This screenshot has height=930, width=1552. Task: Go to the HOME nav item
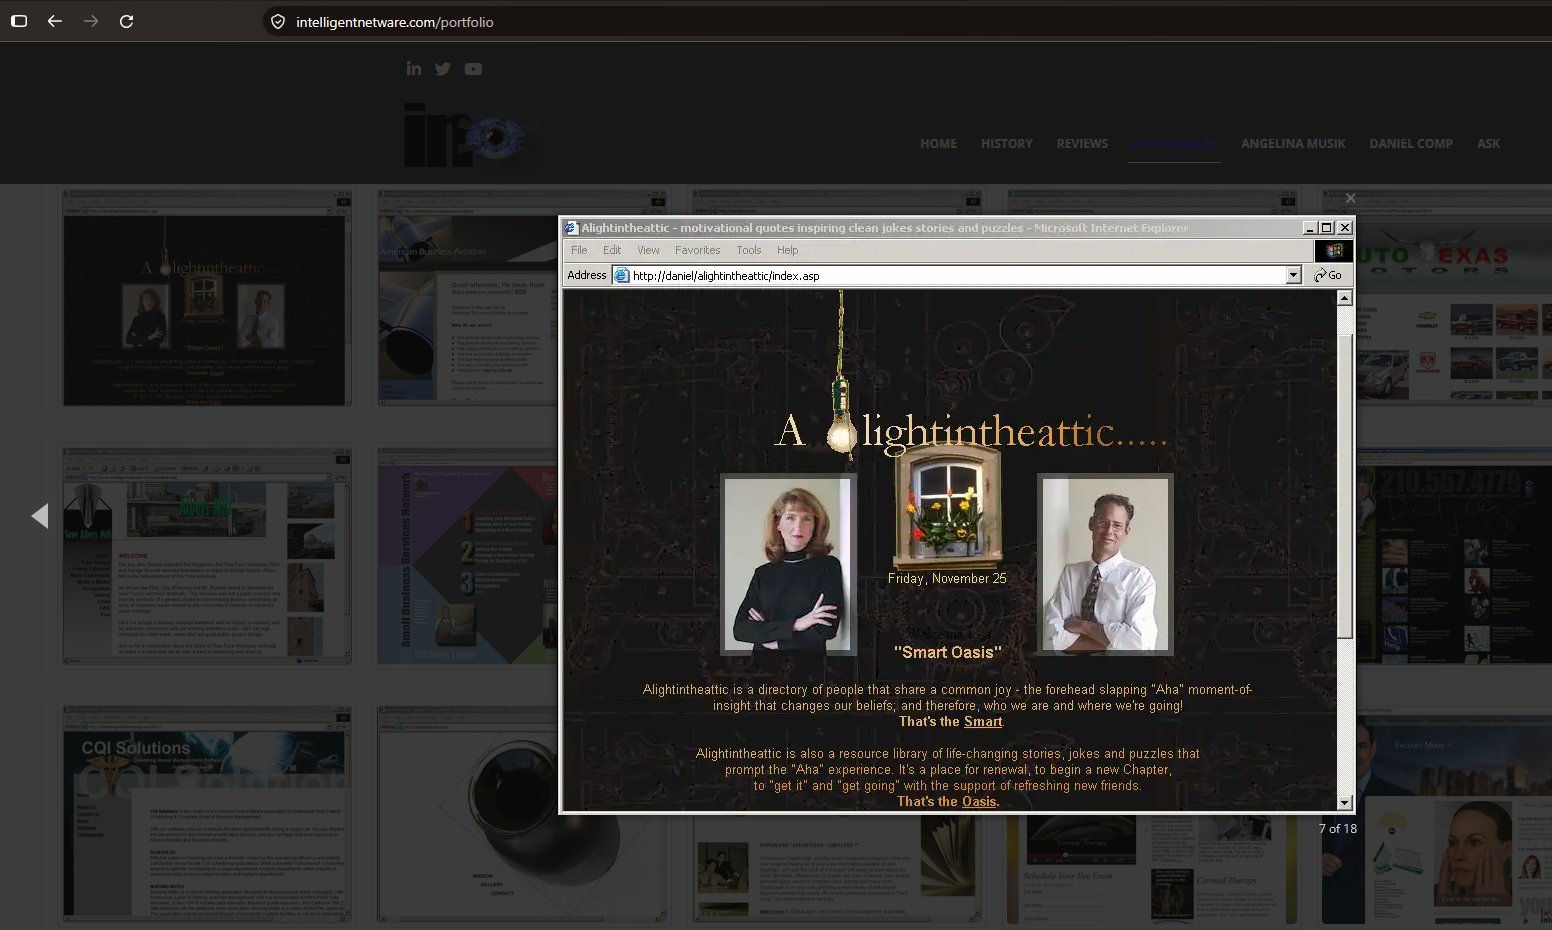[x=938, y=144]
